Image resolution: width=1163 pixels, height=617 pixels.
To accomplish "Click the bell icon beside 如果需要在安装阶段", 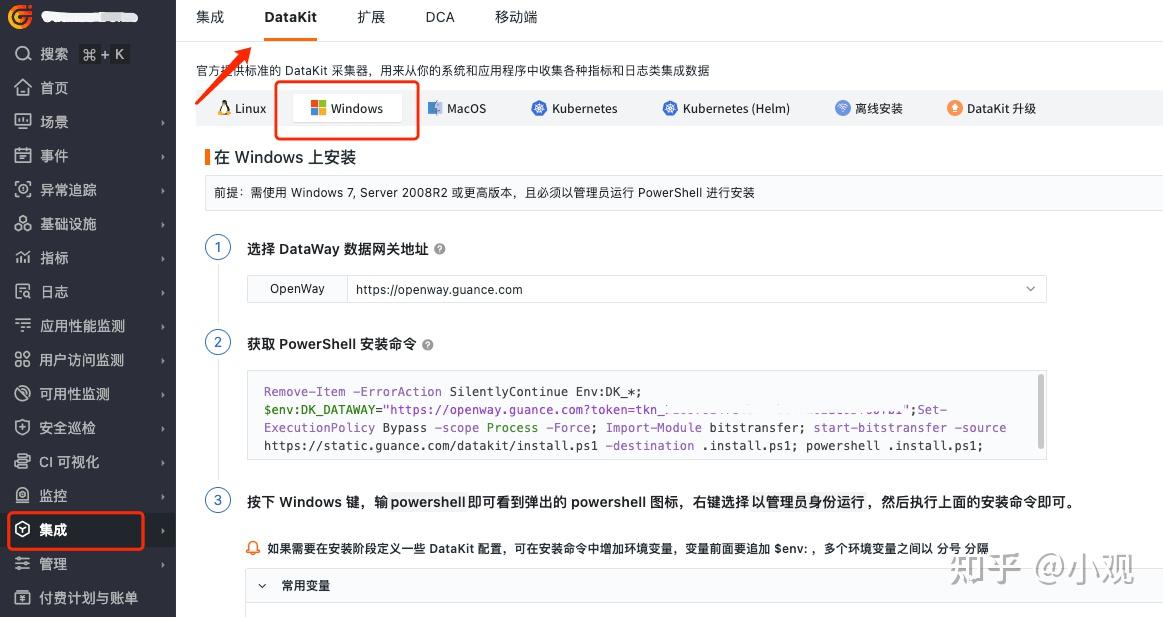I will point(253,548).
